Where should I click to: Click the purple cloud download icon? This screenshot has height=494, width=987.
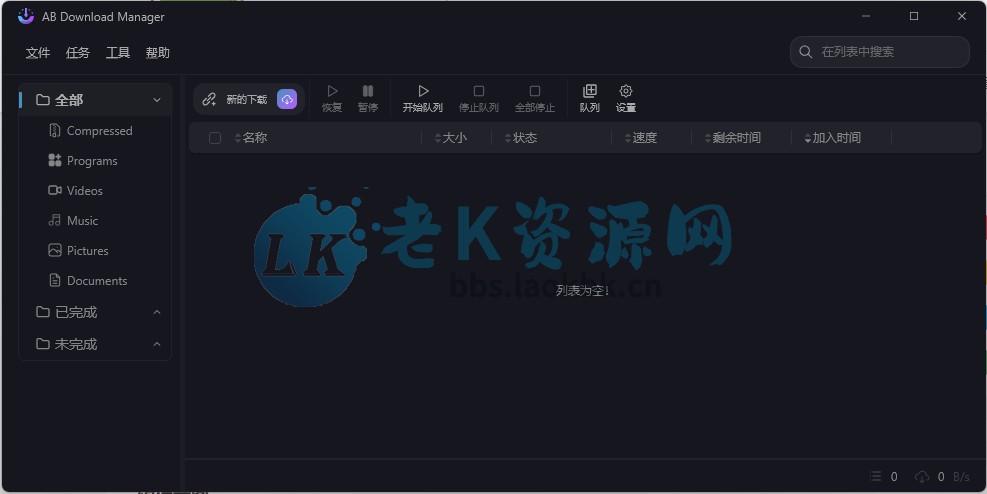[287, 99]
